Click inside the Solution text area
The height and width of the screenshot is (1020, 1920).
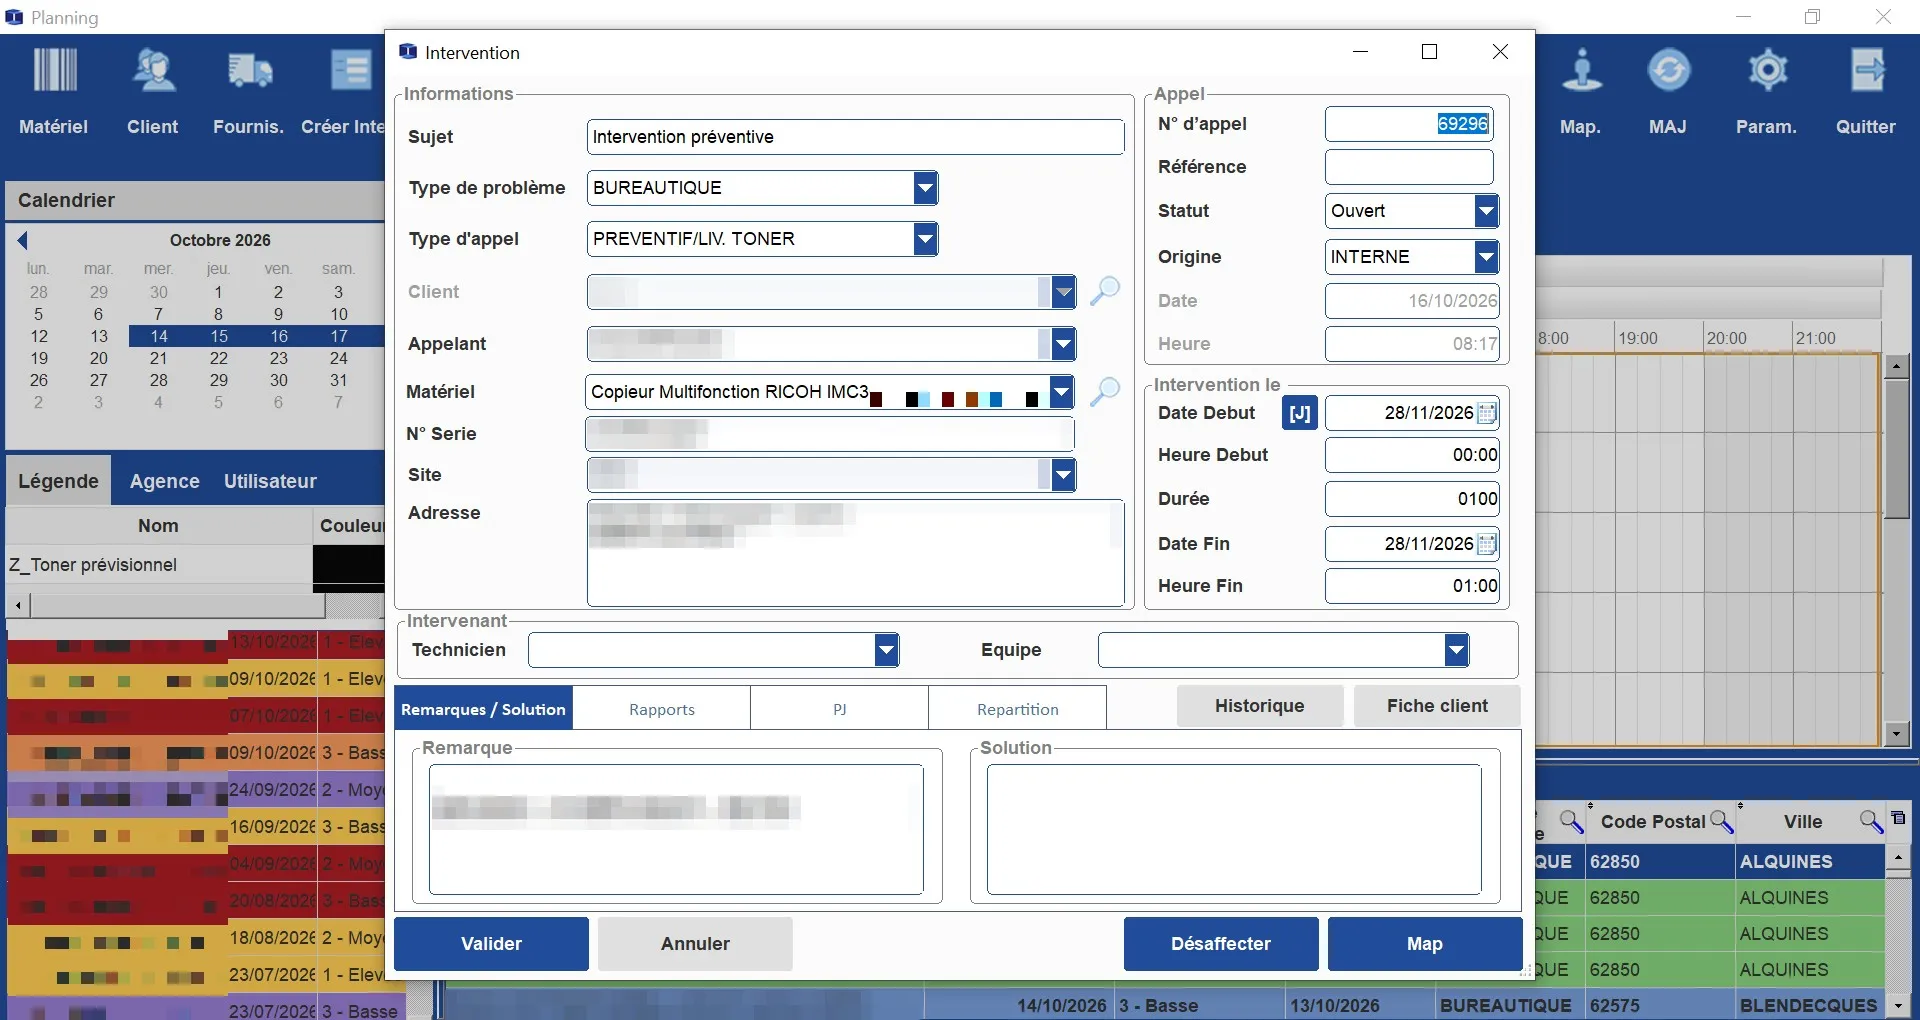[x=1234, y=829]
